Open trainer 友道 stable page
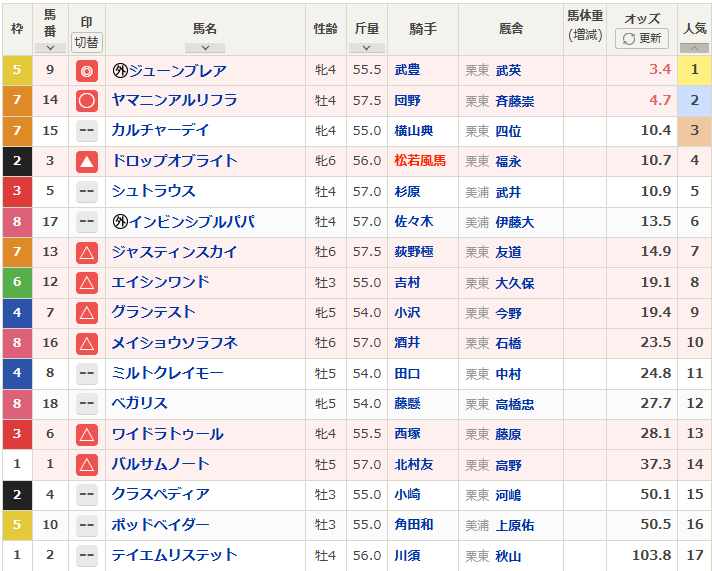This screenshot has height=571, width=712. click(x=508, y=252)
